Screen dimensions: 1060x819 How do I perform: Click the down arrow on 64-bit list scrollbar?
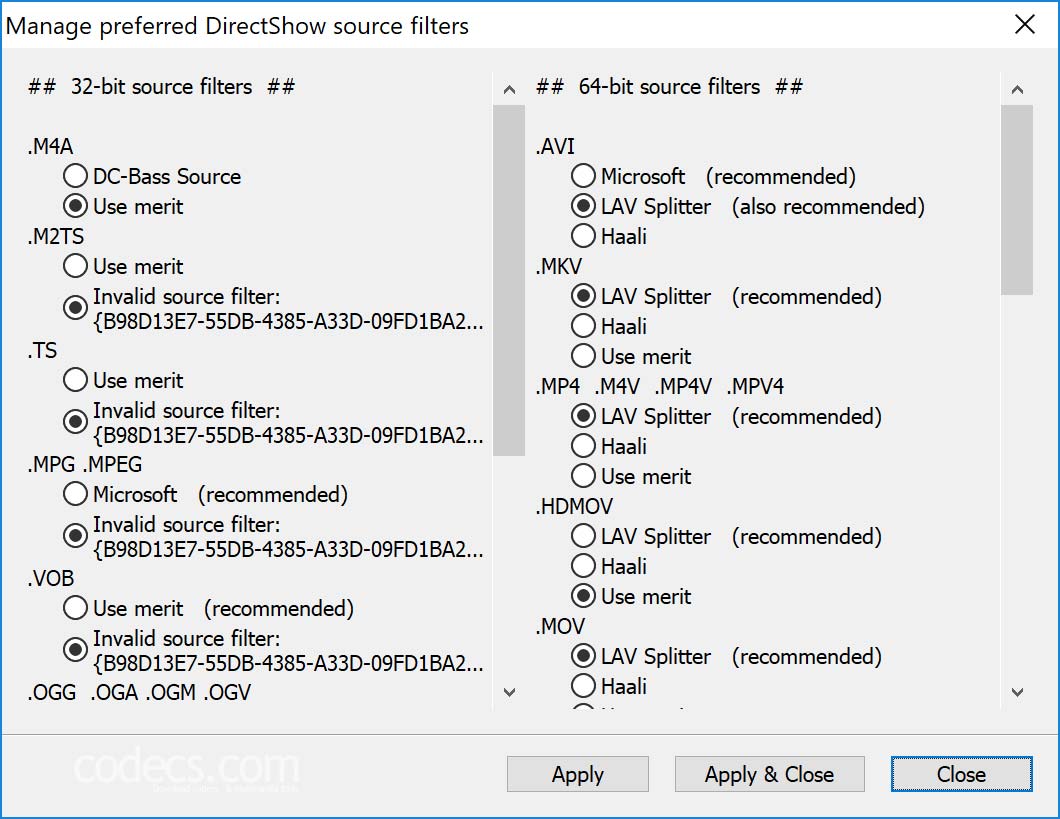1017,692
